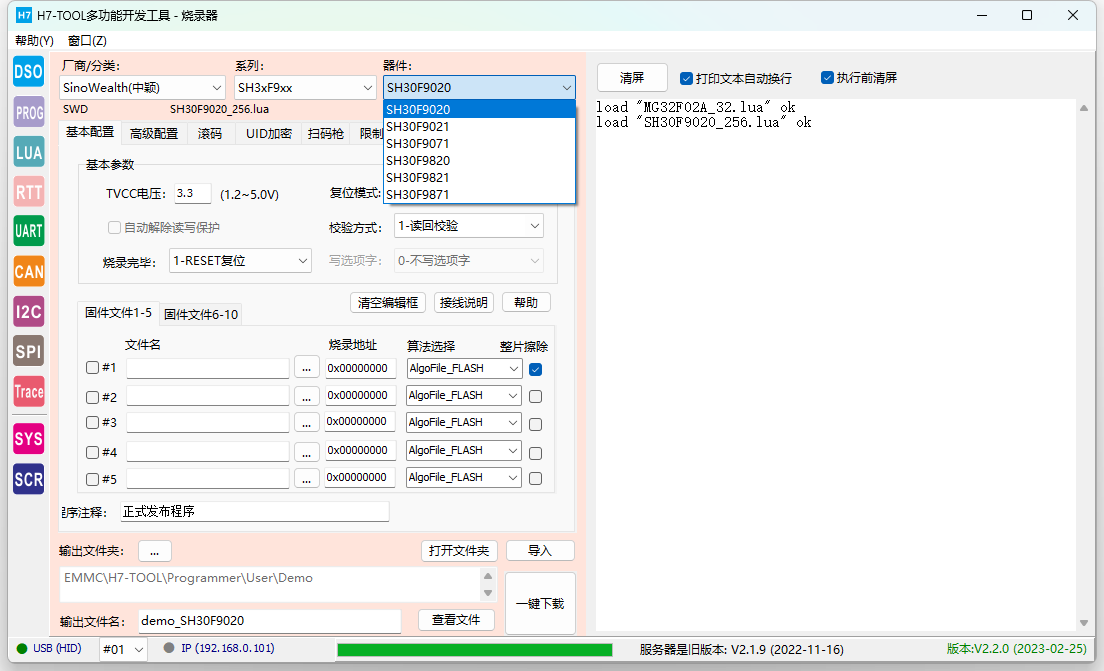Image resolution: width=1104 pixels, height=671 pixels.
Task: Open AlgoFile_FLASH dropdown for file #3
Action: (x=464, y=422)
